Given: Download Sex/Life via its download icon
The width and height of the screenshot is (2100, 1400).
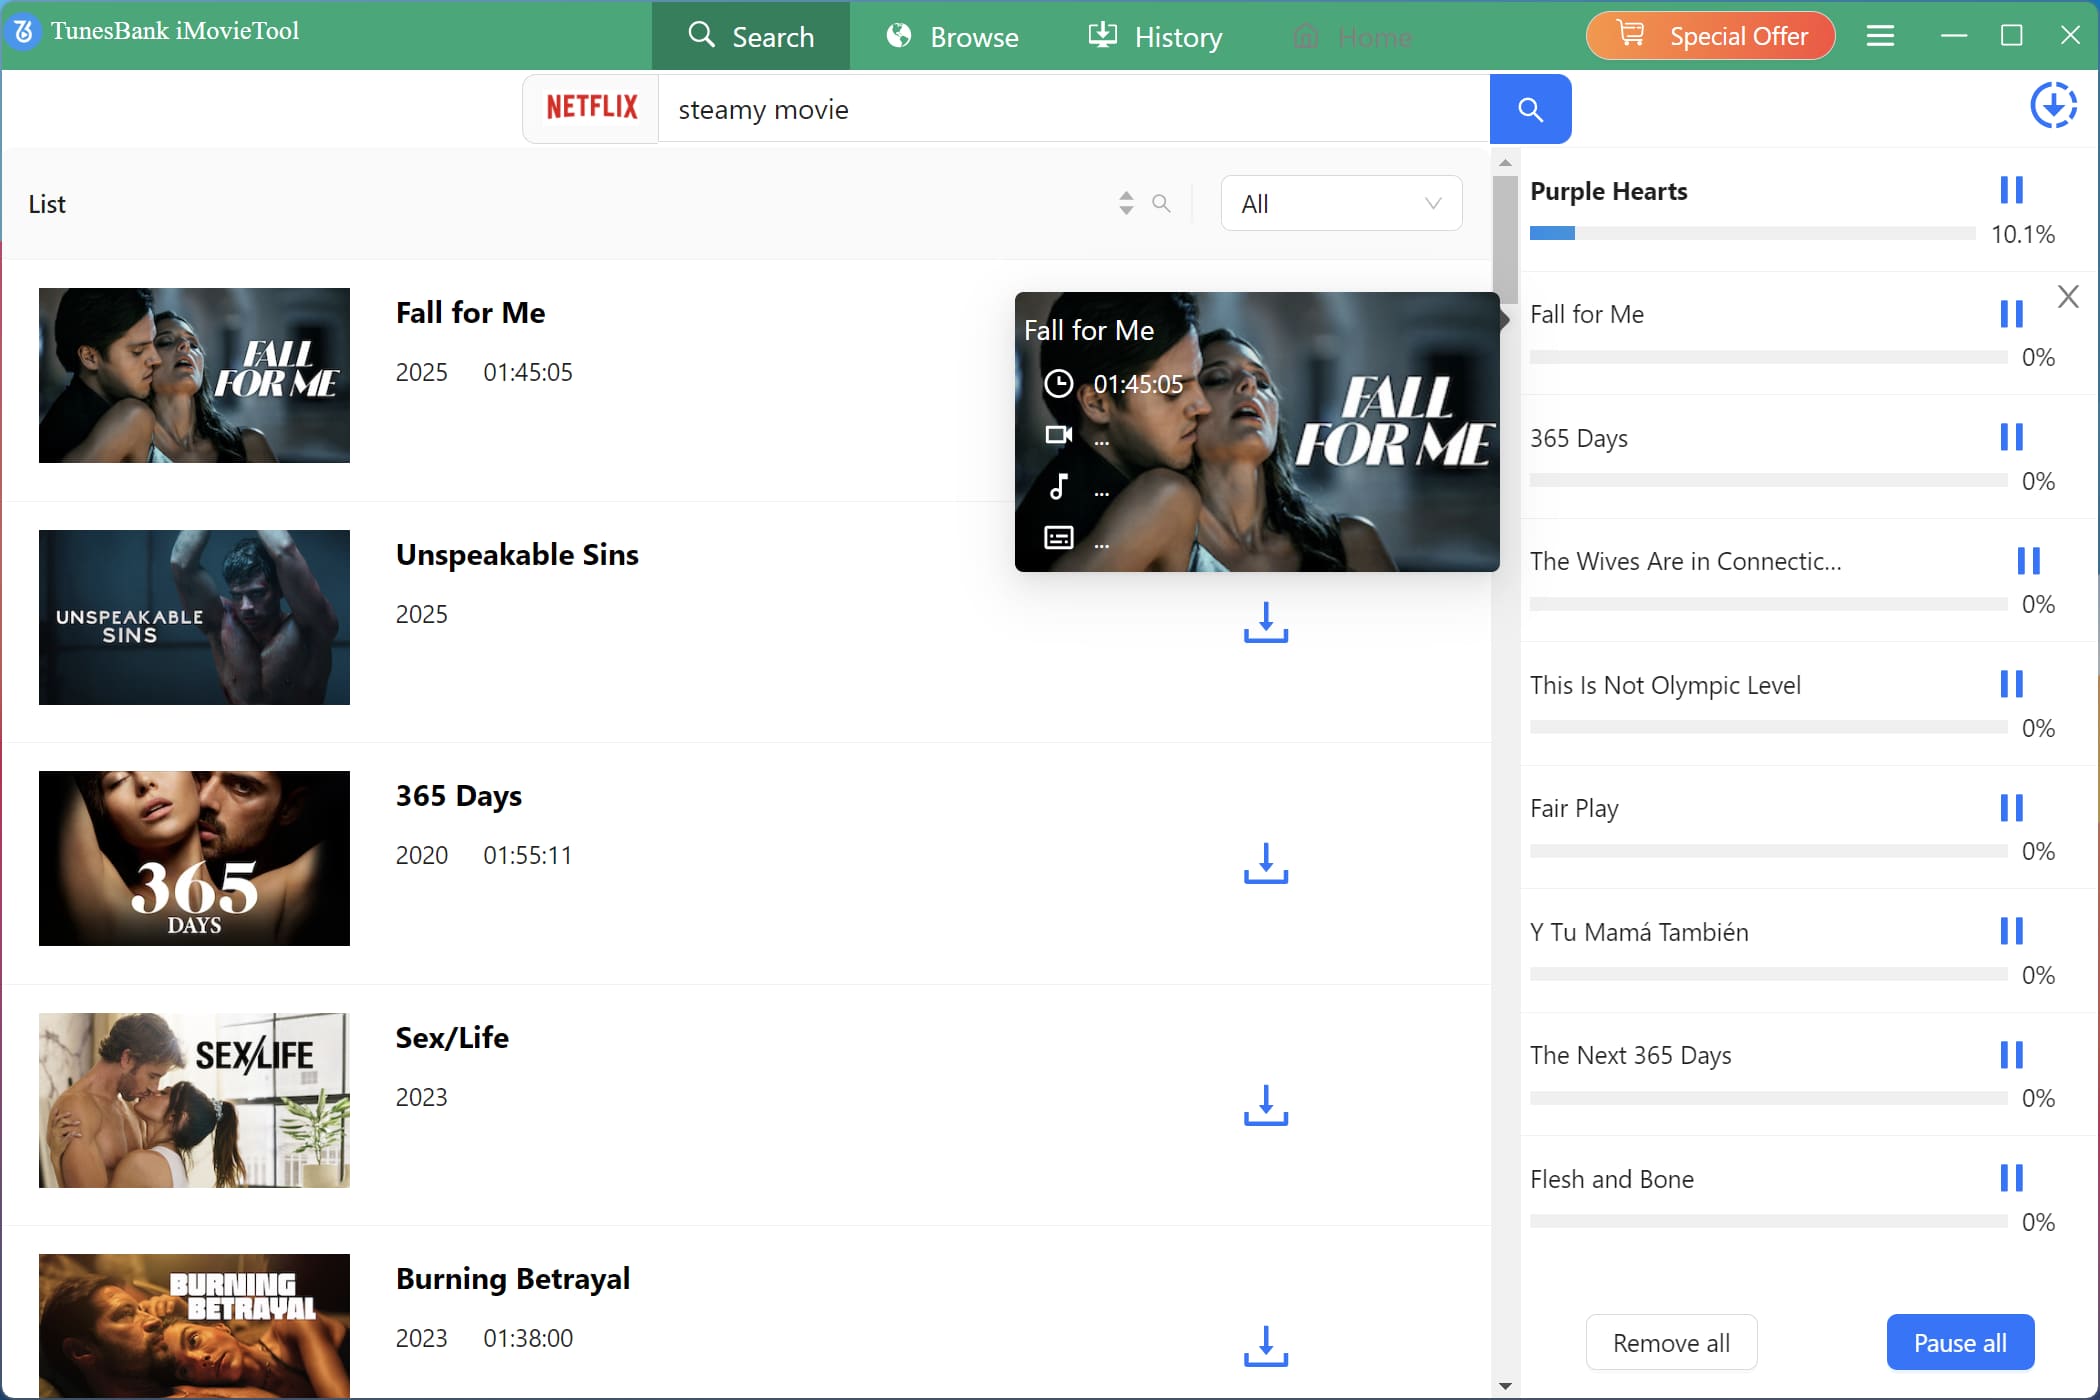Looking at the screenshot, I should pyautogui.click(x=1265, y=1105).
